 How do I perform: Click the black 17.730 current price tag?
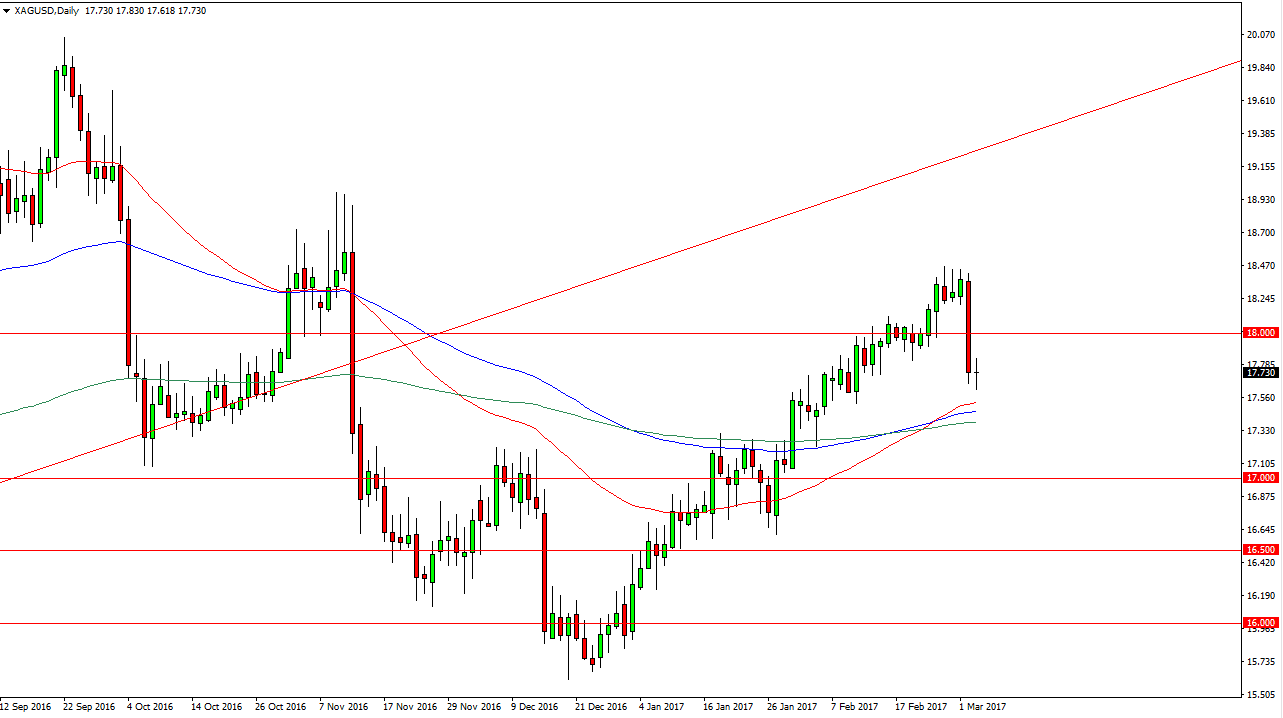click(1259, 373)
